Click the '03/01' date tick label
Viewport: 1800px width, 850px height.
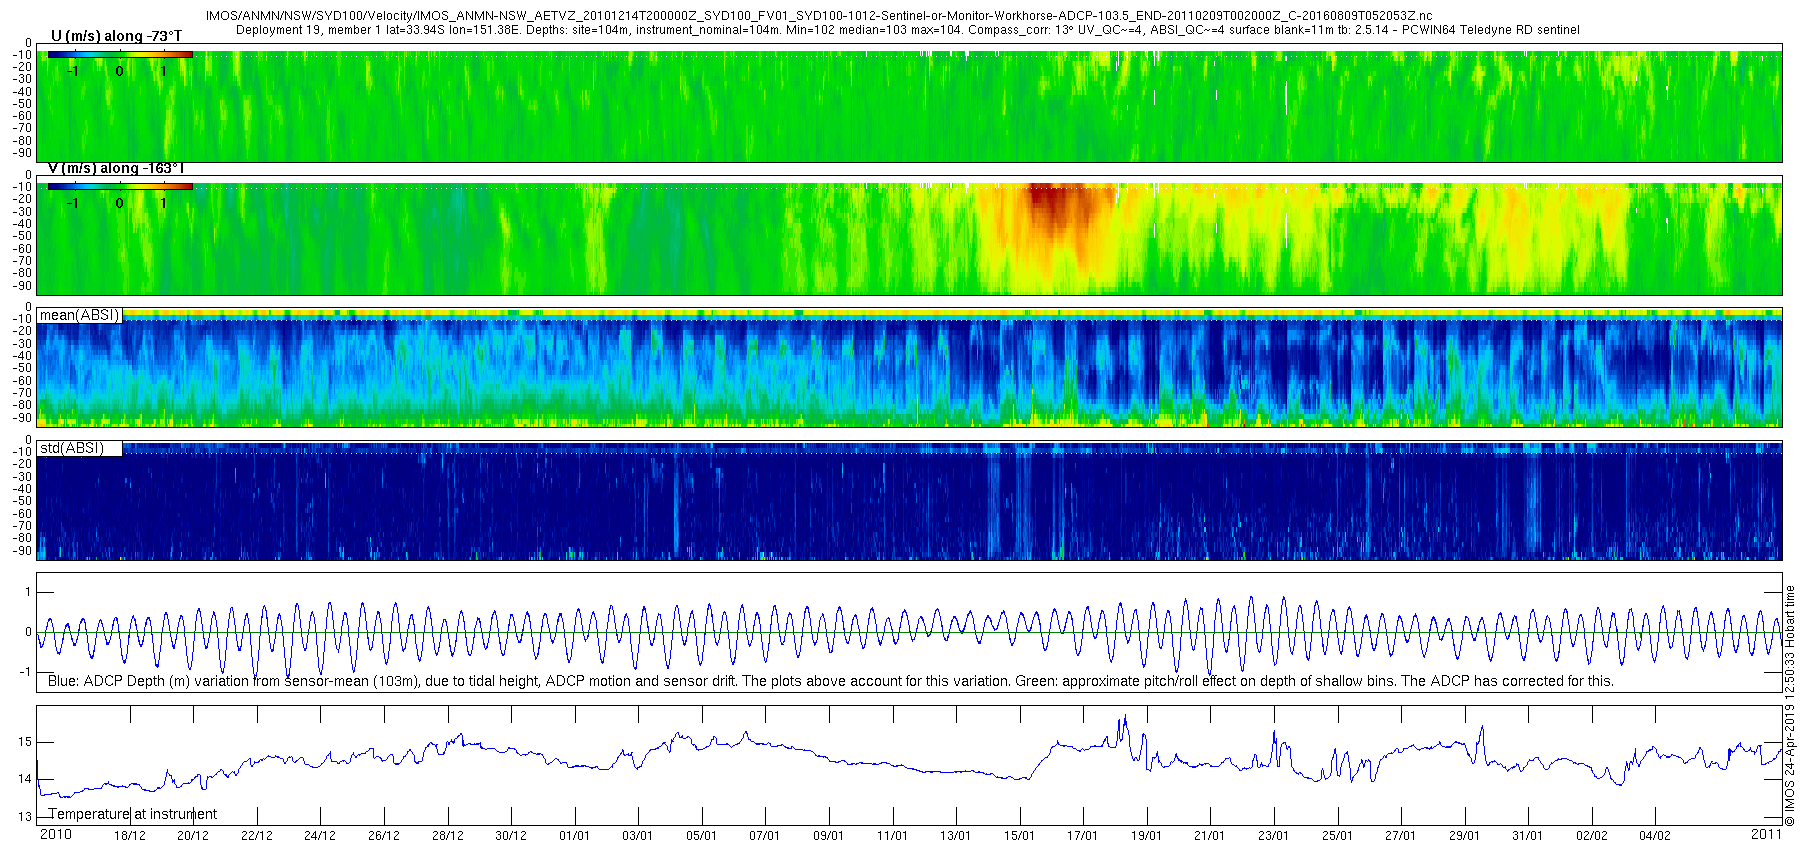638,836
